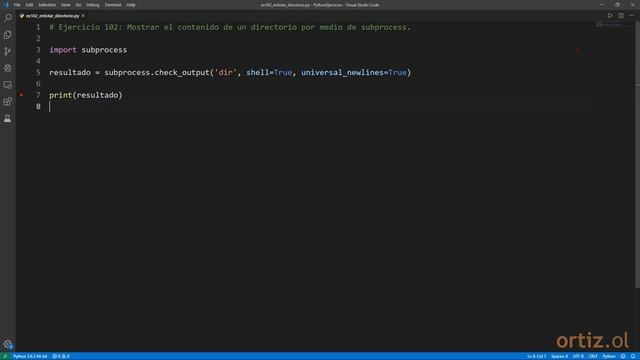
Task: Click the 'resultado' variable on line 5
Action: 70,73
